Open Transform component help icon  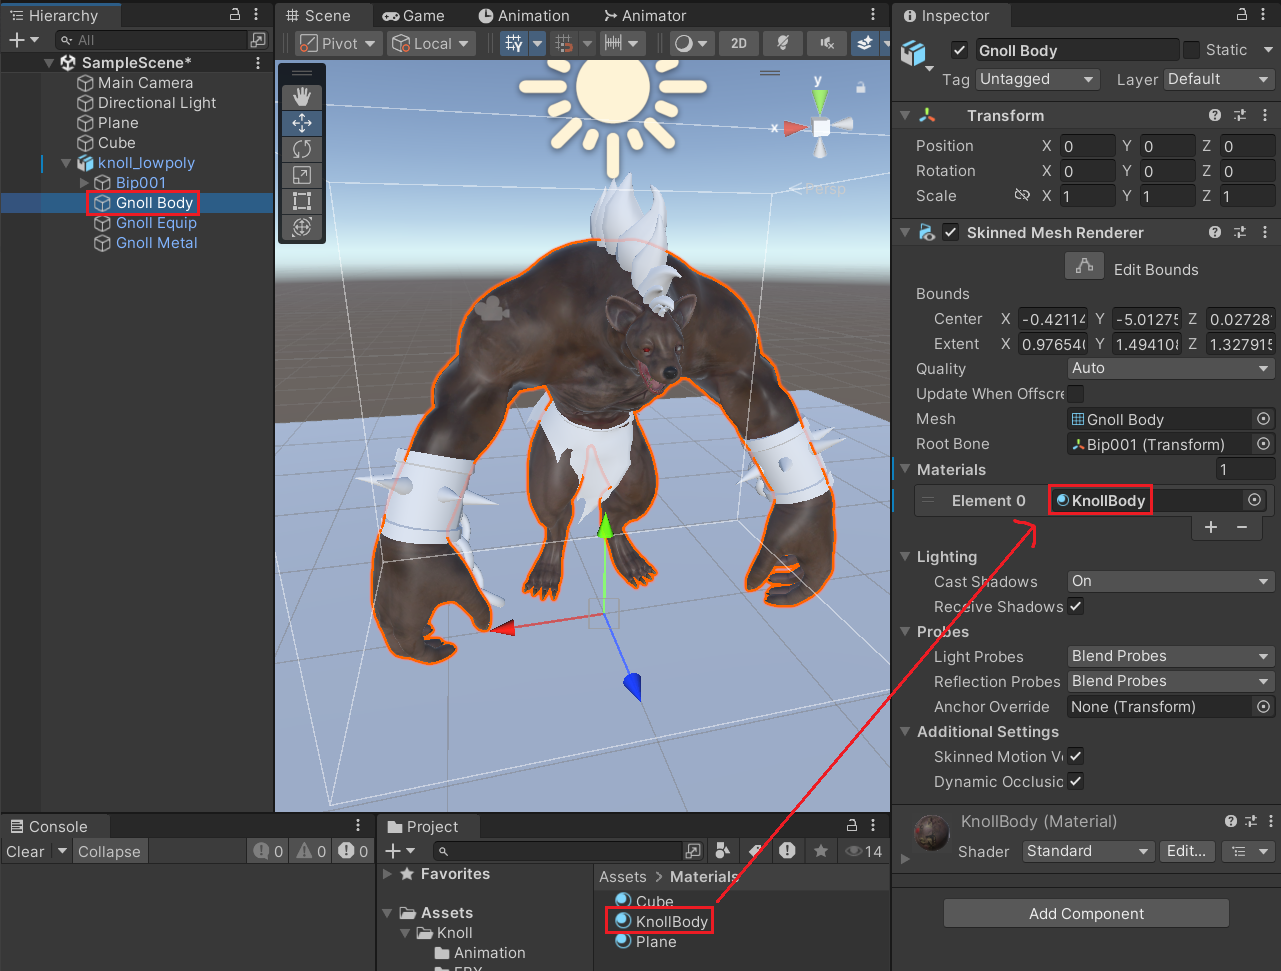point(1215,115)
